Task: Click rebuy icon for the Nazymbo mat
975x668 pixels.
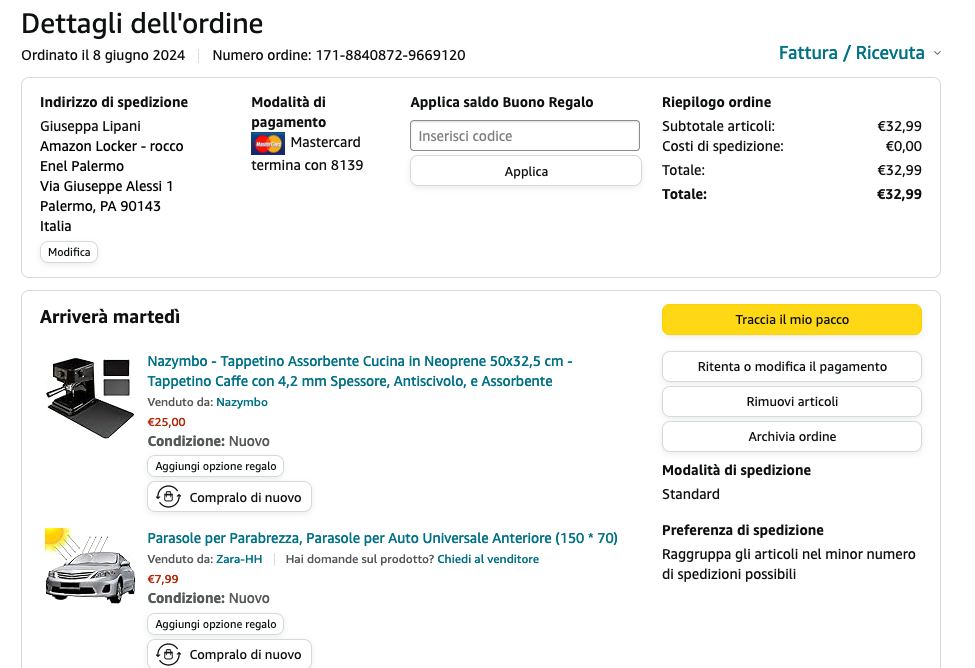Action: pos(169,497)
